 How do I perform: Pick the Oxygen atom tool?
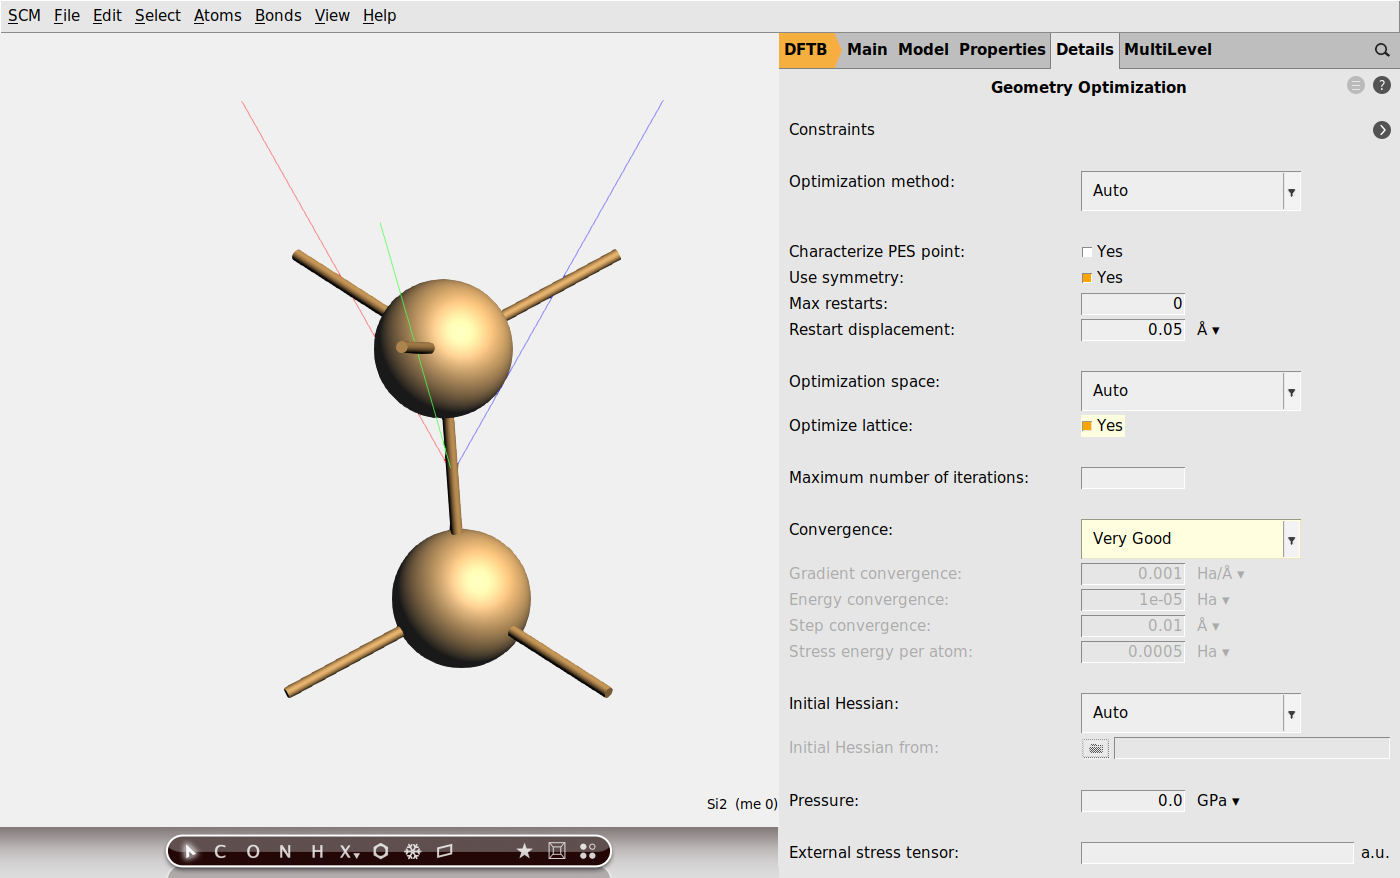(x=252, y=851)
